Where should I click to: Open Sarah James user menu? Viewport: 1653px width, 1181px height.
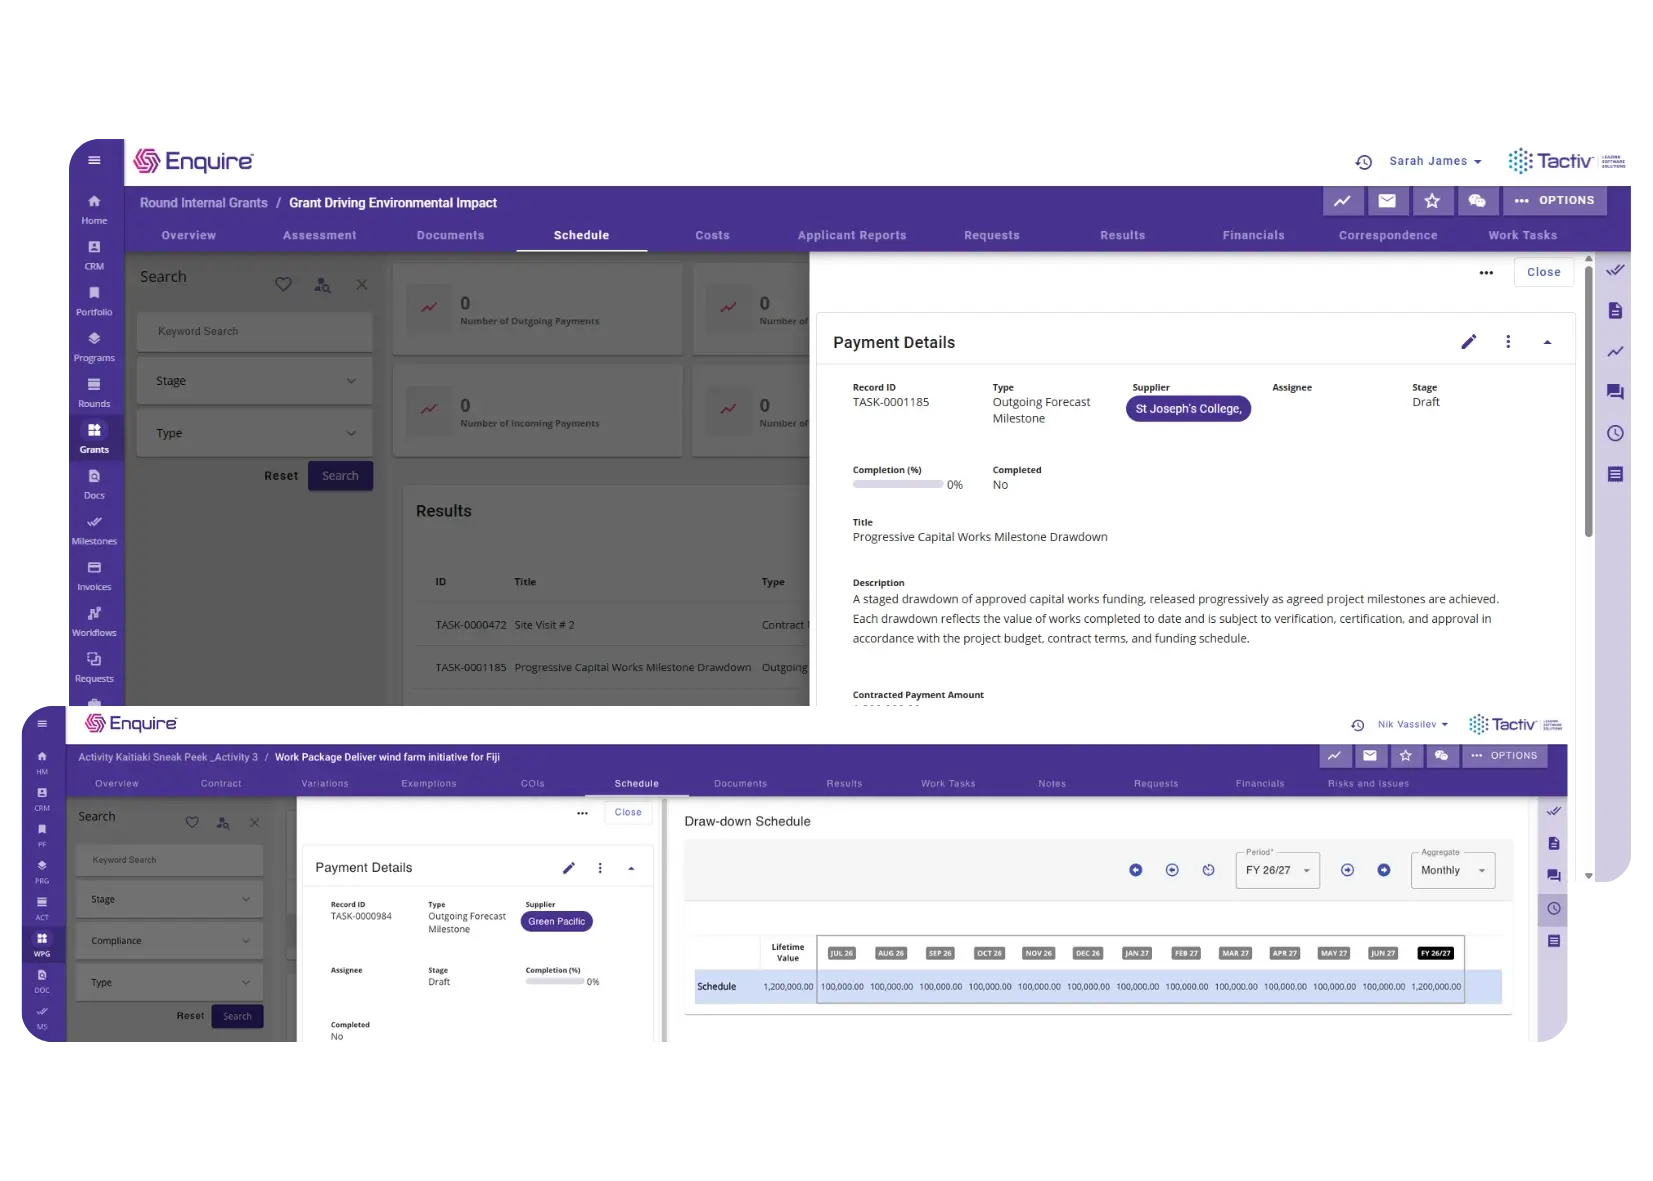click(x=1435, y=161)
